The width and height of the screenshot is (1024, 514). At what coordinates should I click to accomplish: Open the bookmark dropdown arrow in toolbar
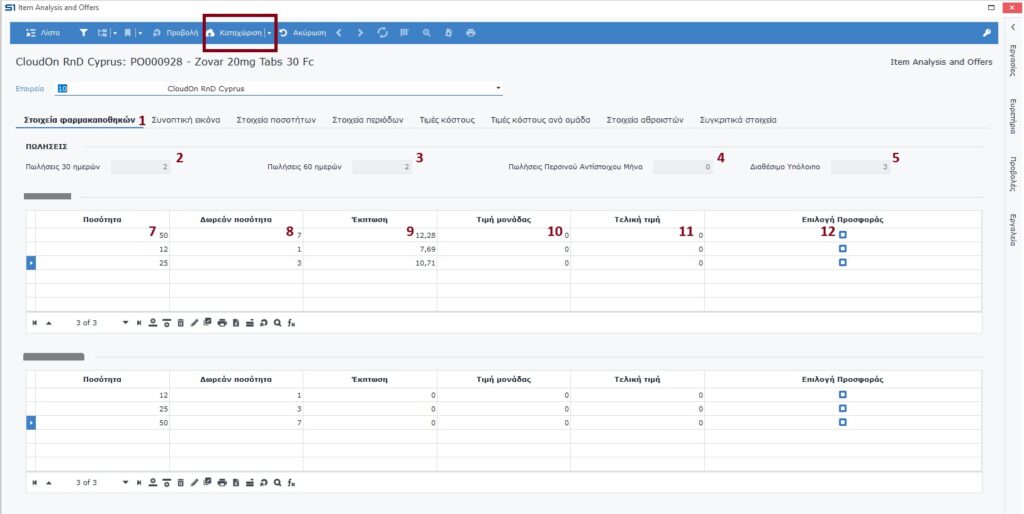click(140, 33)
